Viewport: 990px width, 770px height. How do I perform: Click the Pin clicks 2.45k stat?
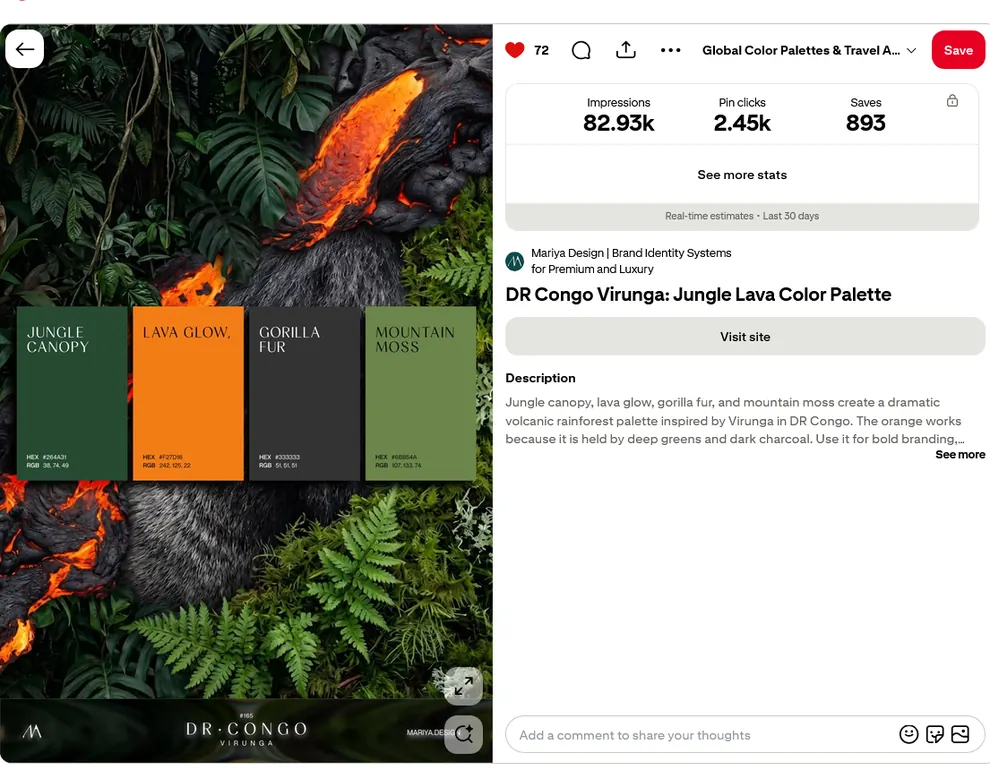pos(742,115)
